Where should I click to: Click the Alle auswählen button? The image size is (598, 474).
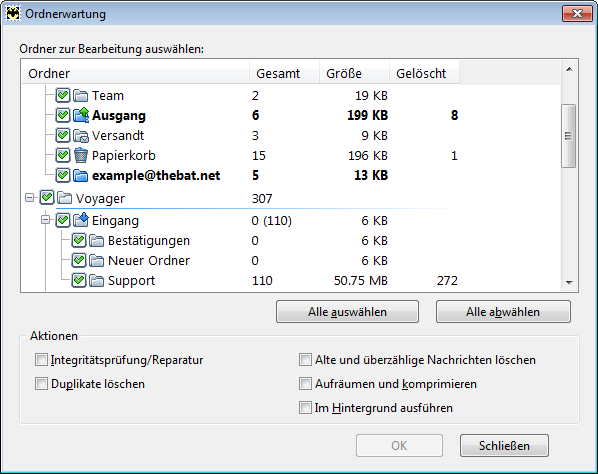[x=347, y=312]
